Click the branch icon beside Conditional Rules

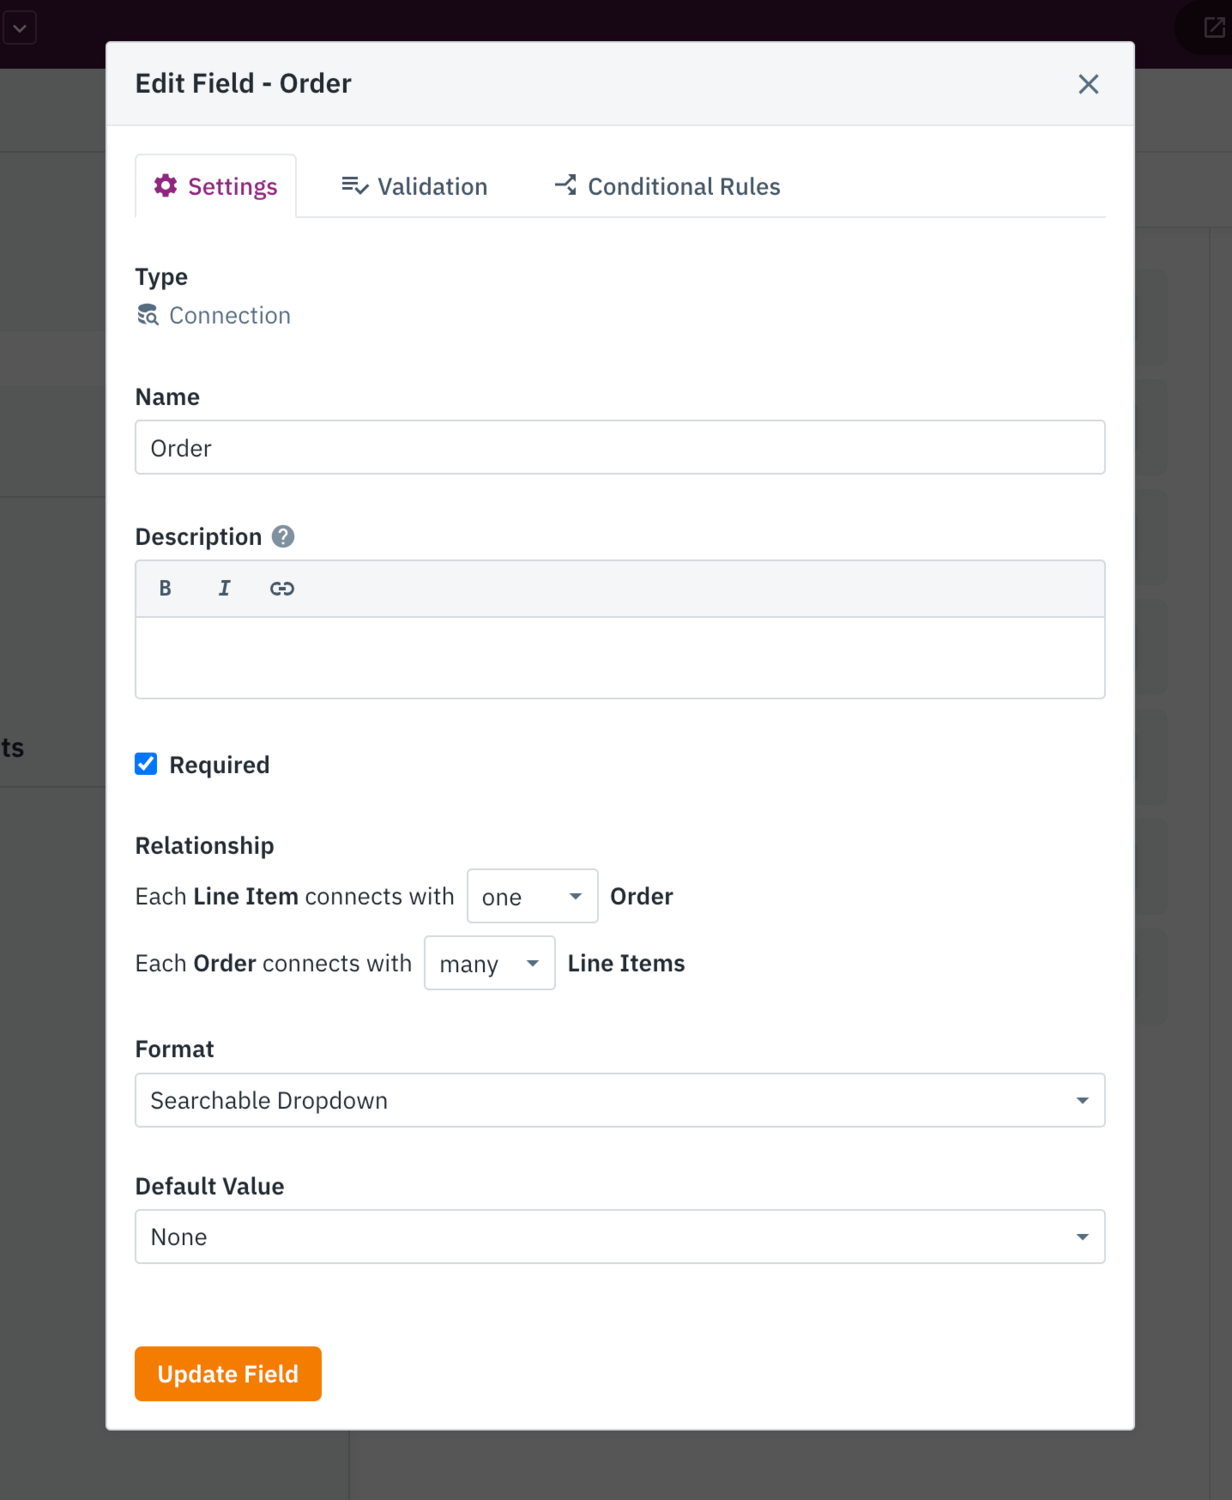[564, 185]
